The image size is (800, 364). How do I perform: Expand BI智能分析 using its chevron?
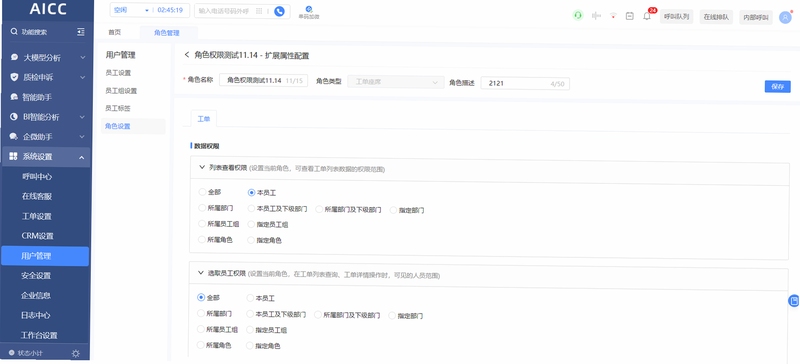coord(82,117)
